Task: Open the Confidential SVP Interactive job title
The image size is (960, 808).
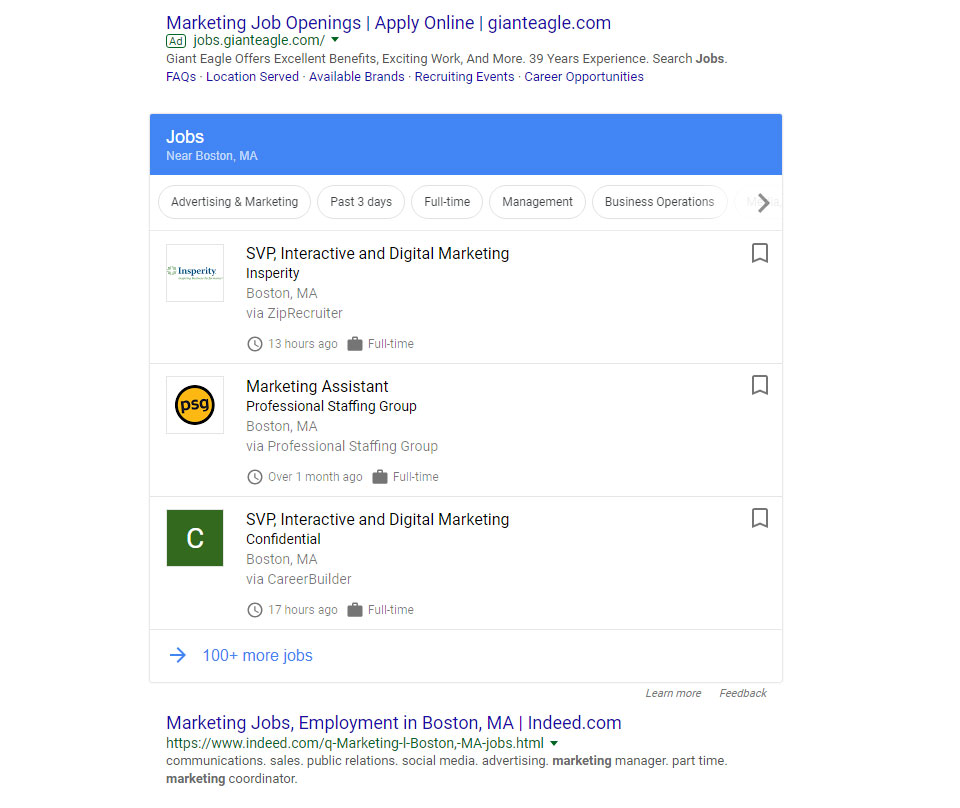Action: pyautogui.click(x=377, y=519)
